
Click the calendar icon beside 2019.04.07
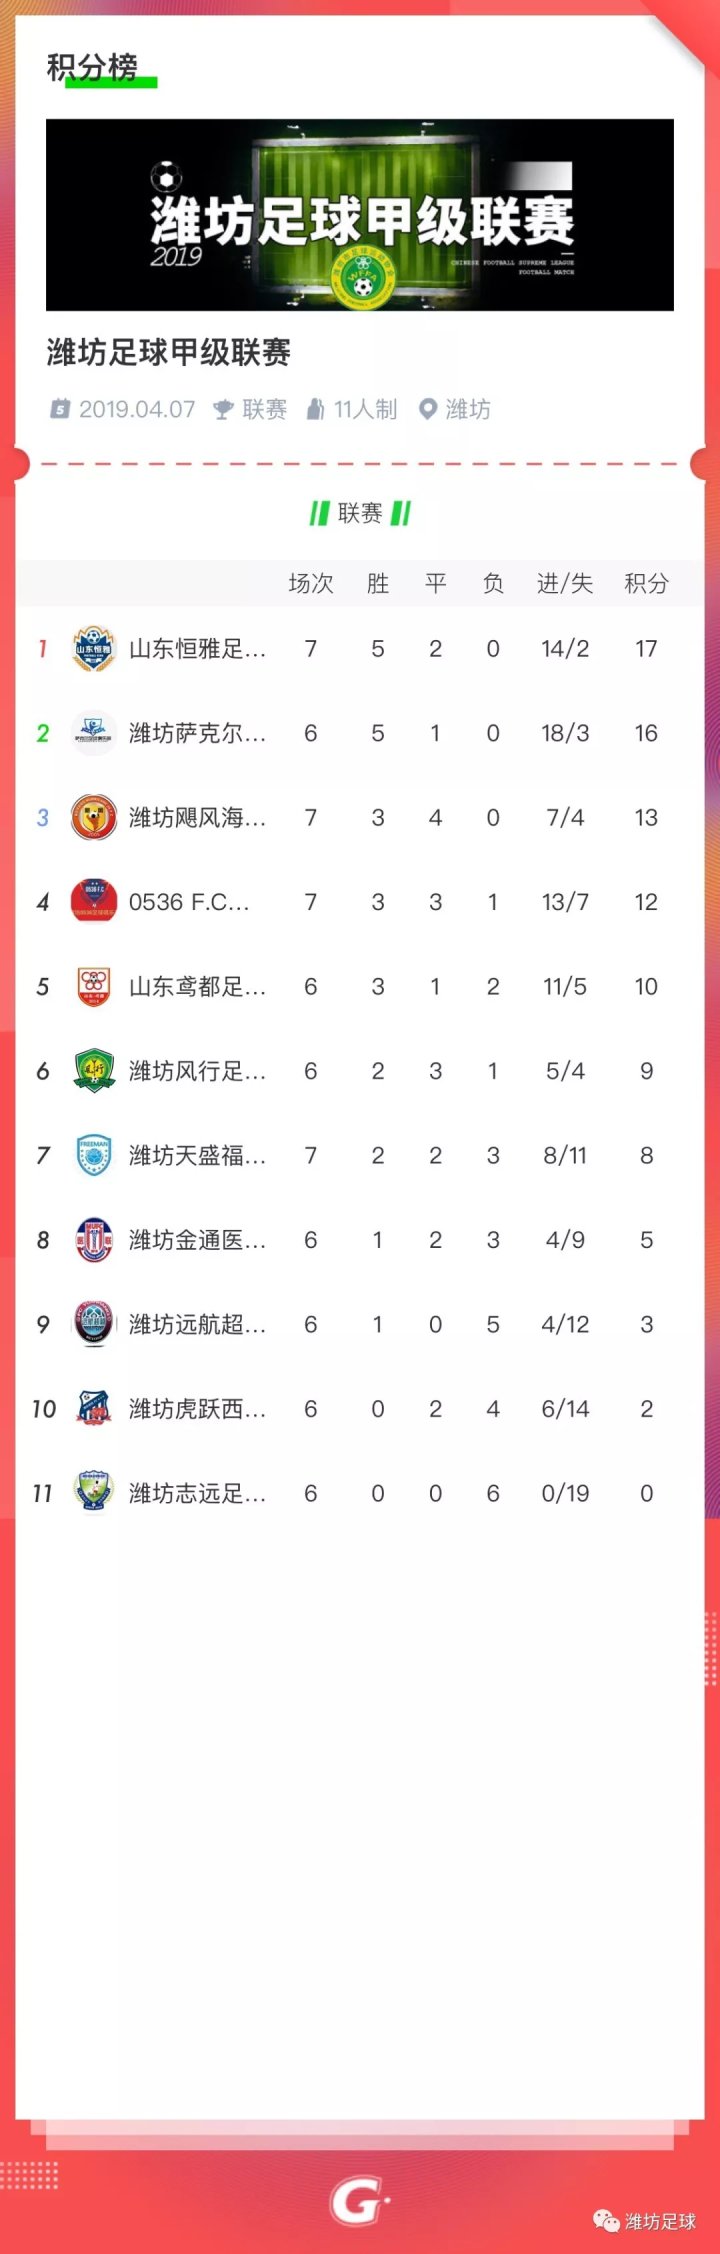[60, 409]
